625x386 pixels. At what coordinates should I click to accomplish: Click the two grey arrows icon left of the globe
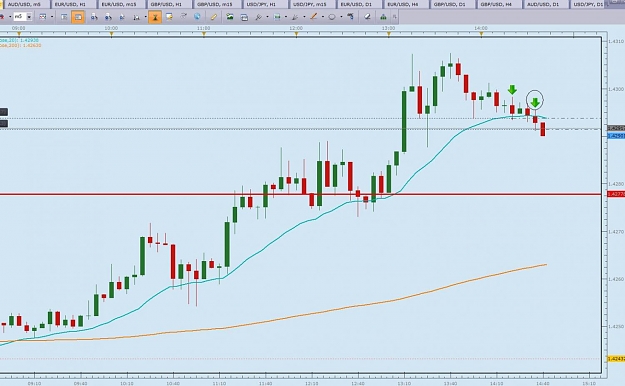coord(183,17)
